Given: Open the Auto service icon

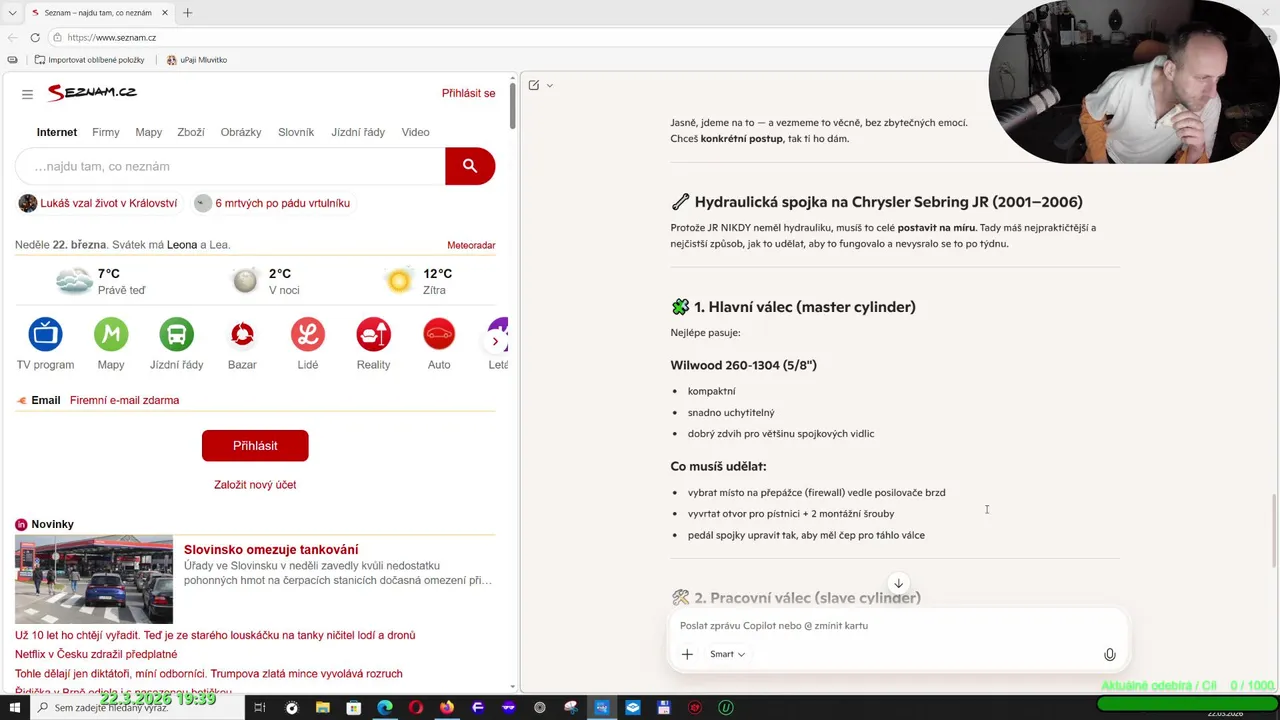Looking at the screenshot, I should 439,334.
